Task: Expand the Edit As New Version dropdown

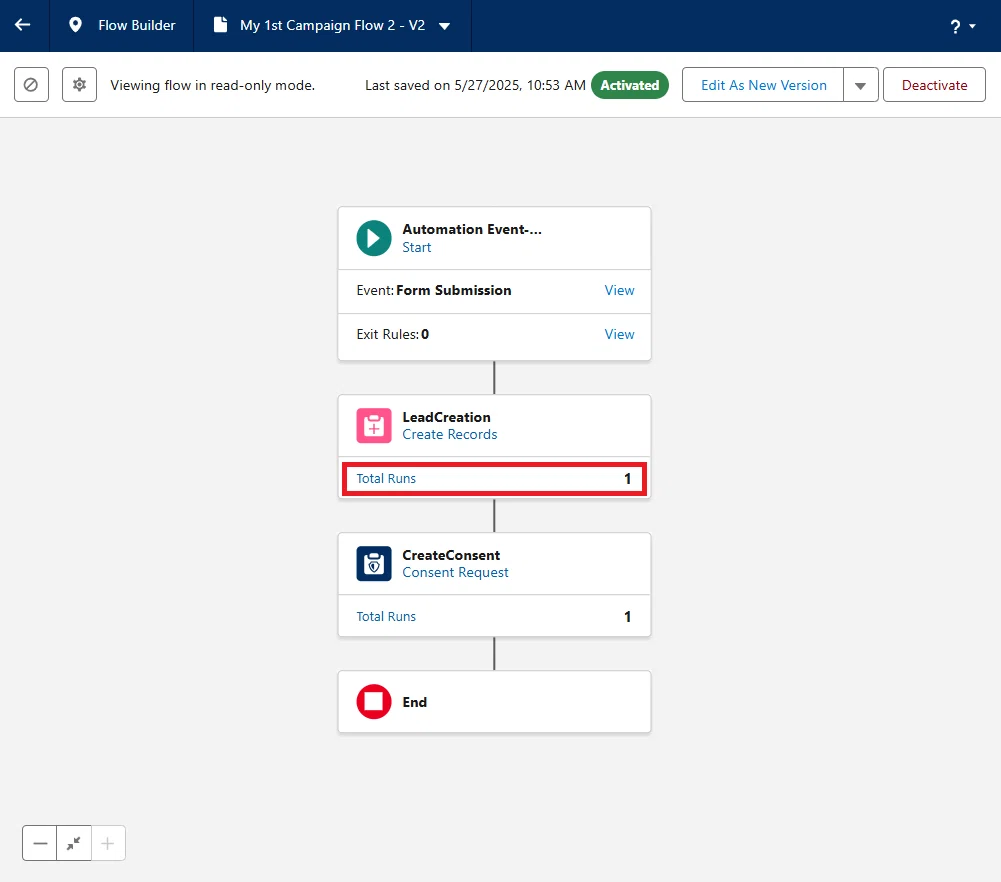Action: click(861, 85)
